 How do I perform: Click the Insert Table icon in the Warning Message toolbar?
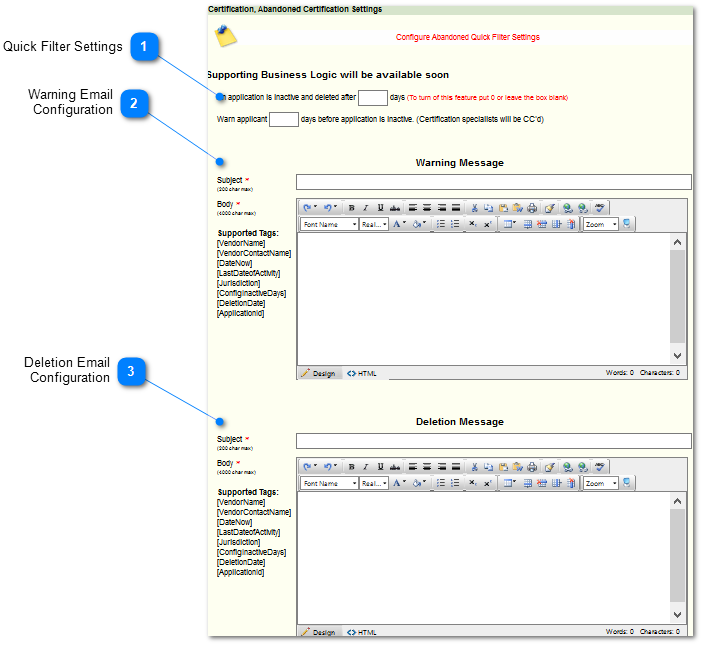tap(509, 225)
